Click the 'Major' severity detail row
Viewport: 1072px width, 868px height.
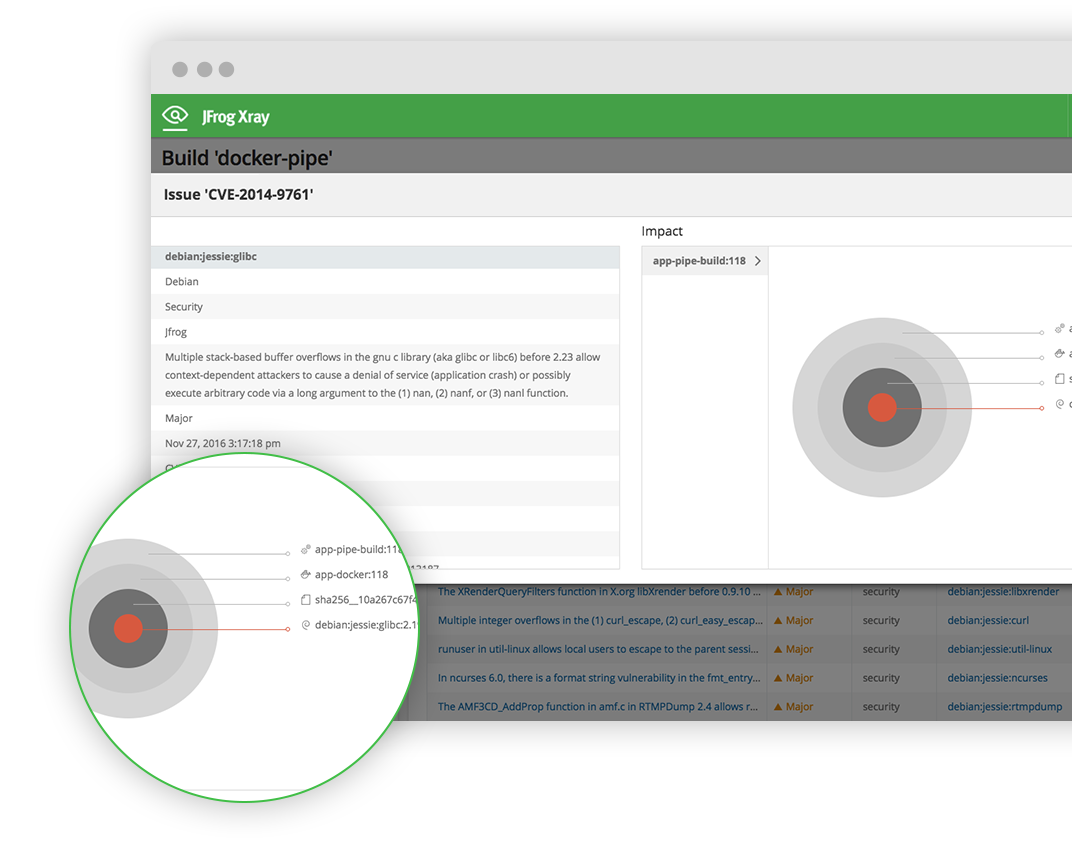pyautogui.click(x=386, y=418)
